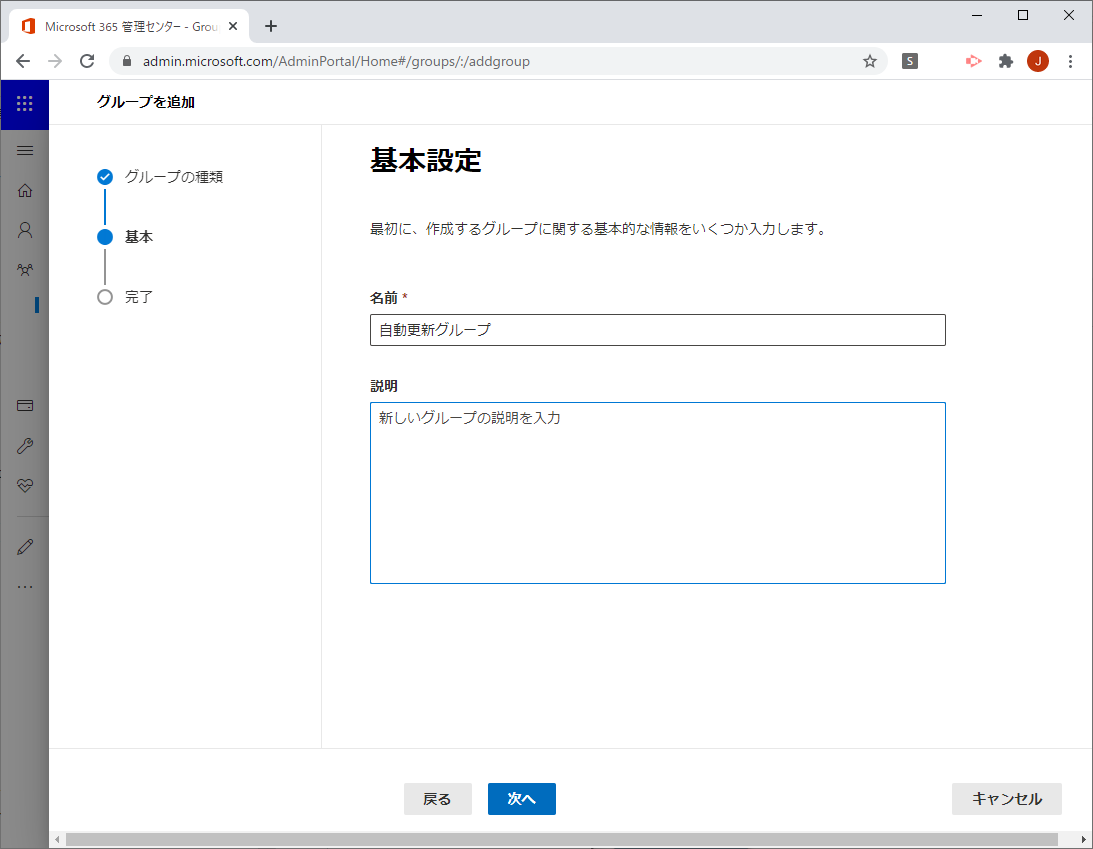
Task: Click the グループを追加 header title
Action: pos(146,102)
